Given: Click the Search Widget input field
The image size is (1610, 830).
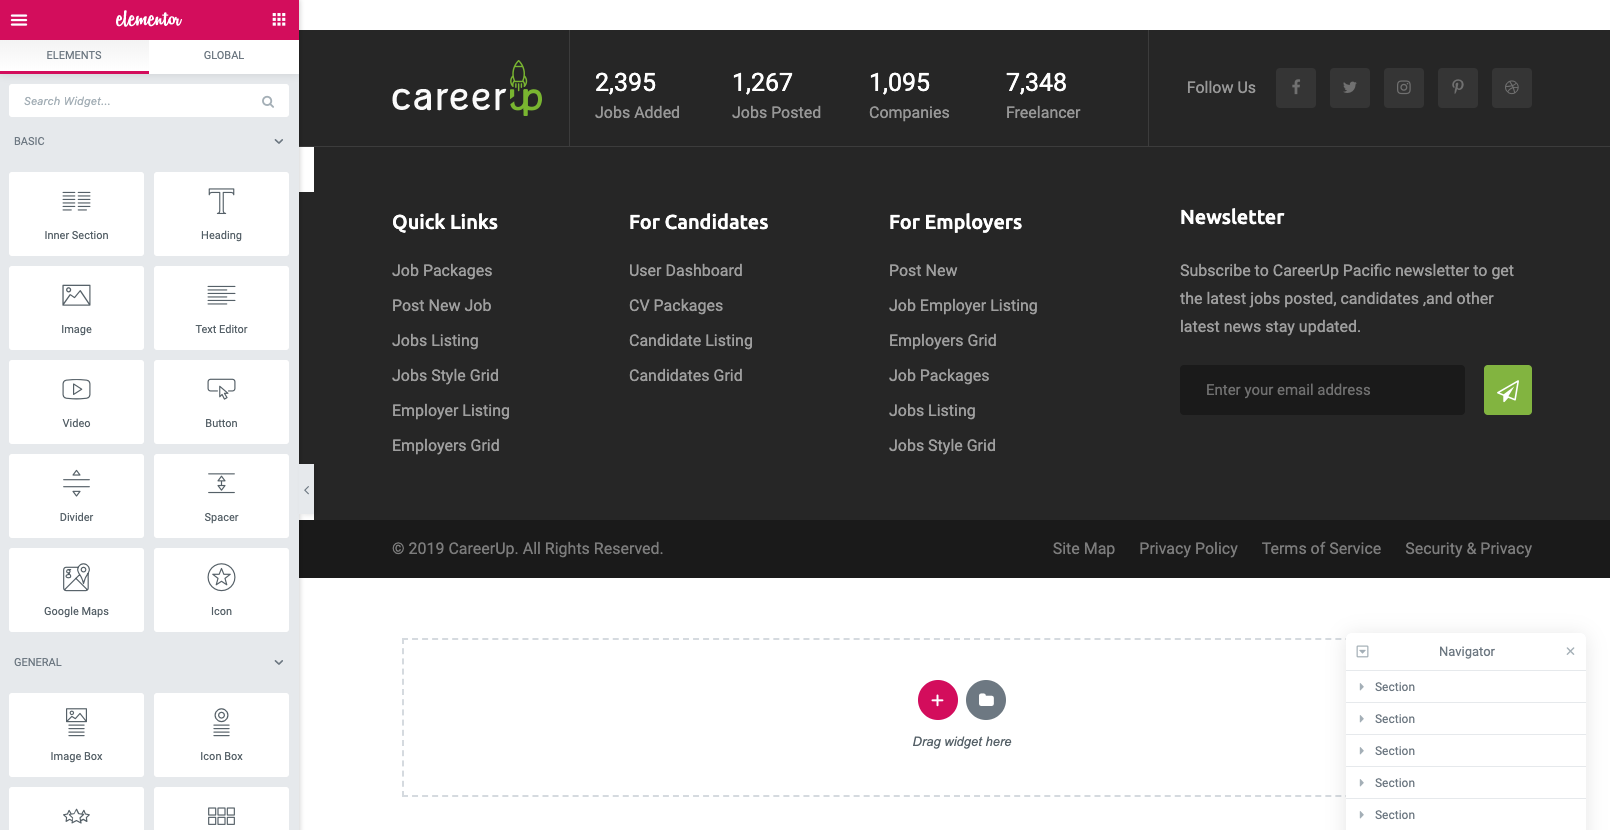Looking at the screenshot, I should coord(138,101).
